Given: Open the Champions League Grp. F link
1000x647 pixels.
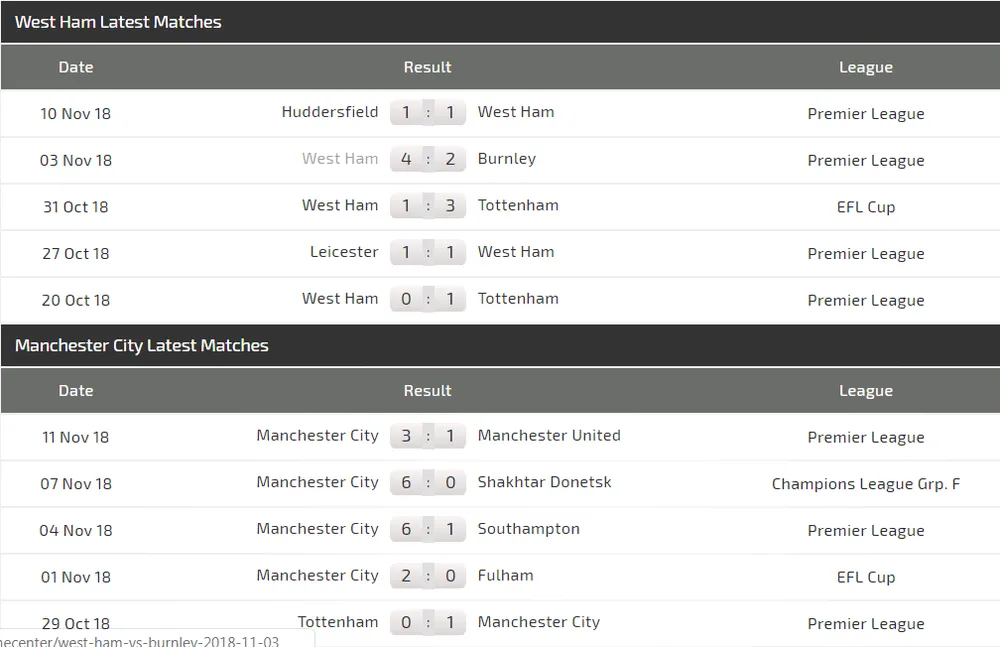Looking at the screenshot, I should coord(866,483).
